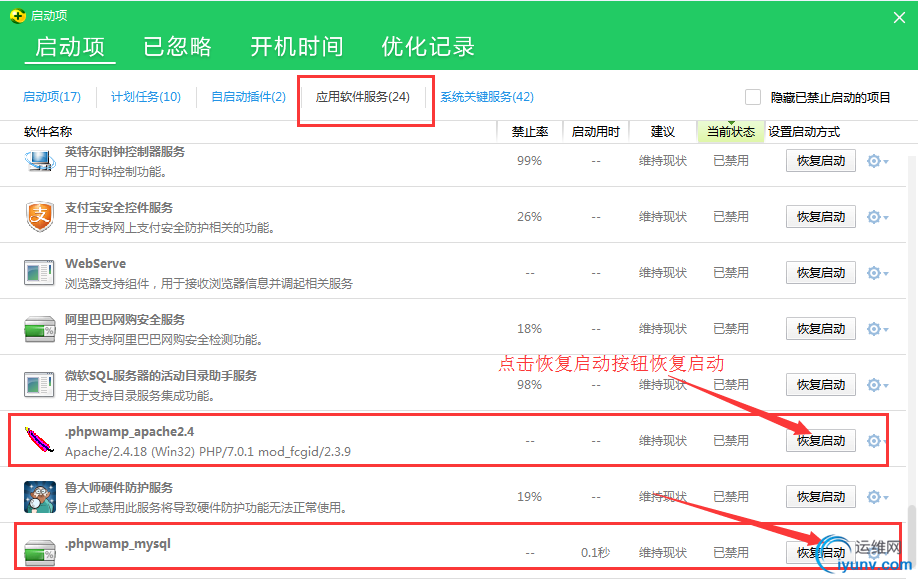The width and height of the screenshot is (918, 581).
Task: Open the 优化记录 tab
Action: 428,46
